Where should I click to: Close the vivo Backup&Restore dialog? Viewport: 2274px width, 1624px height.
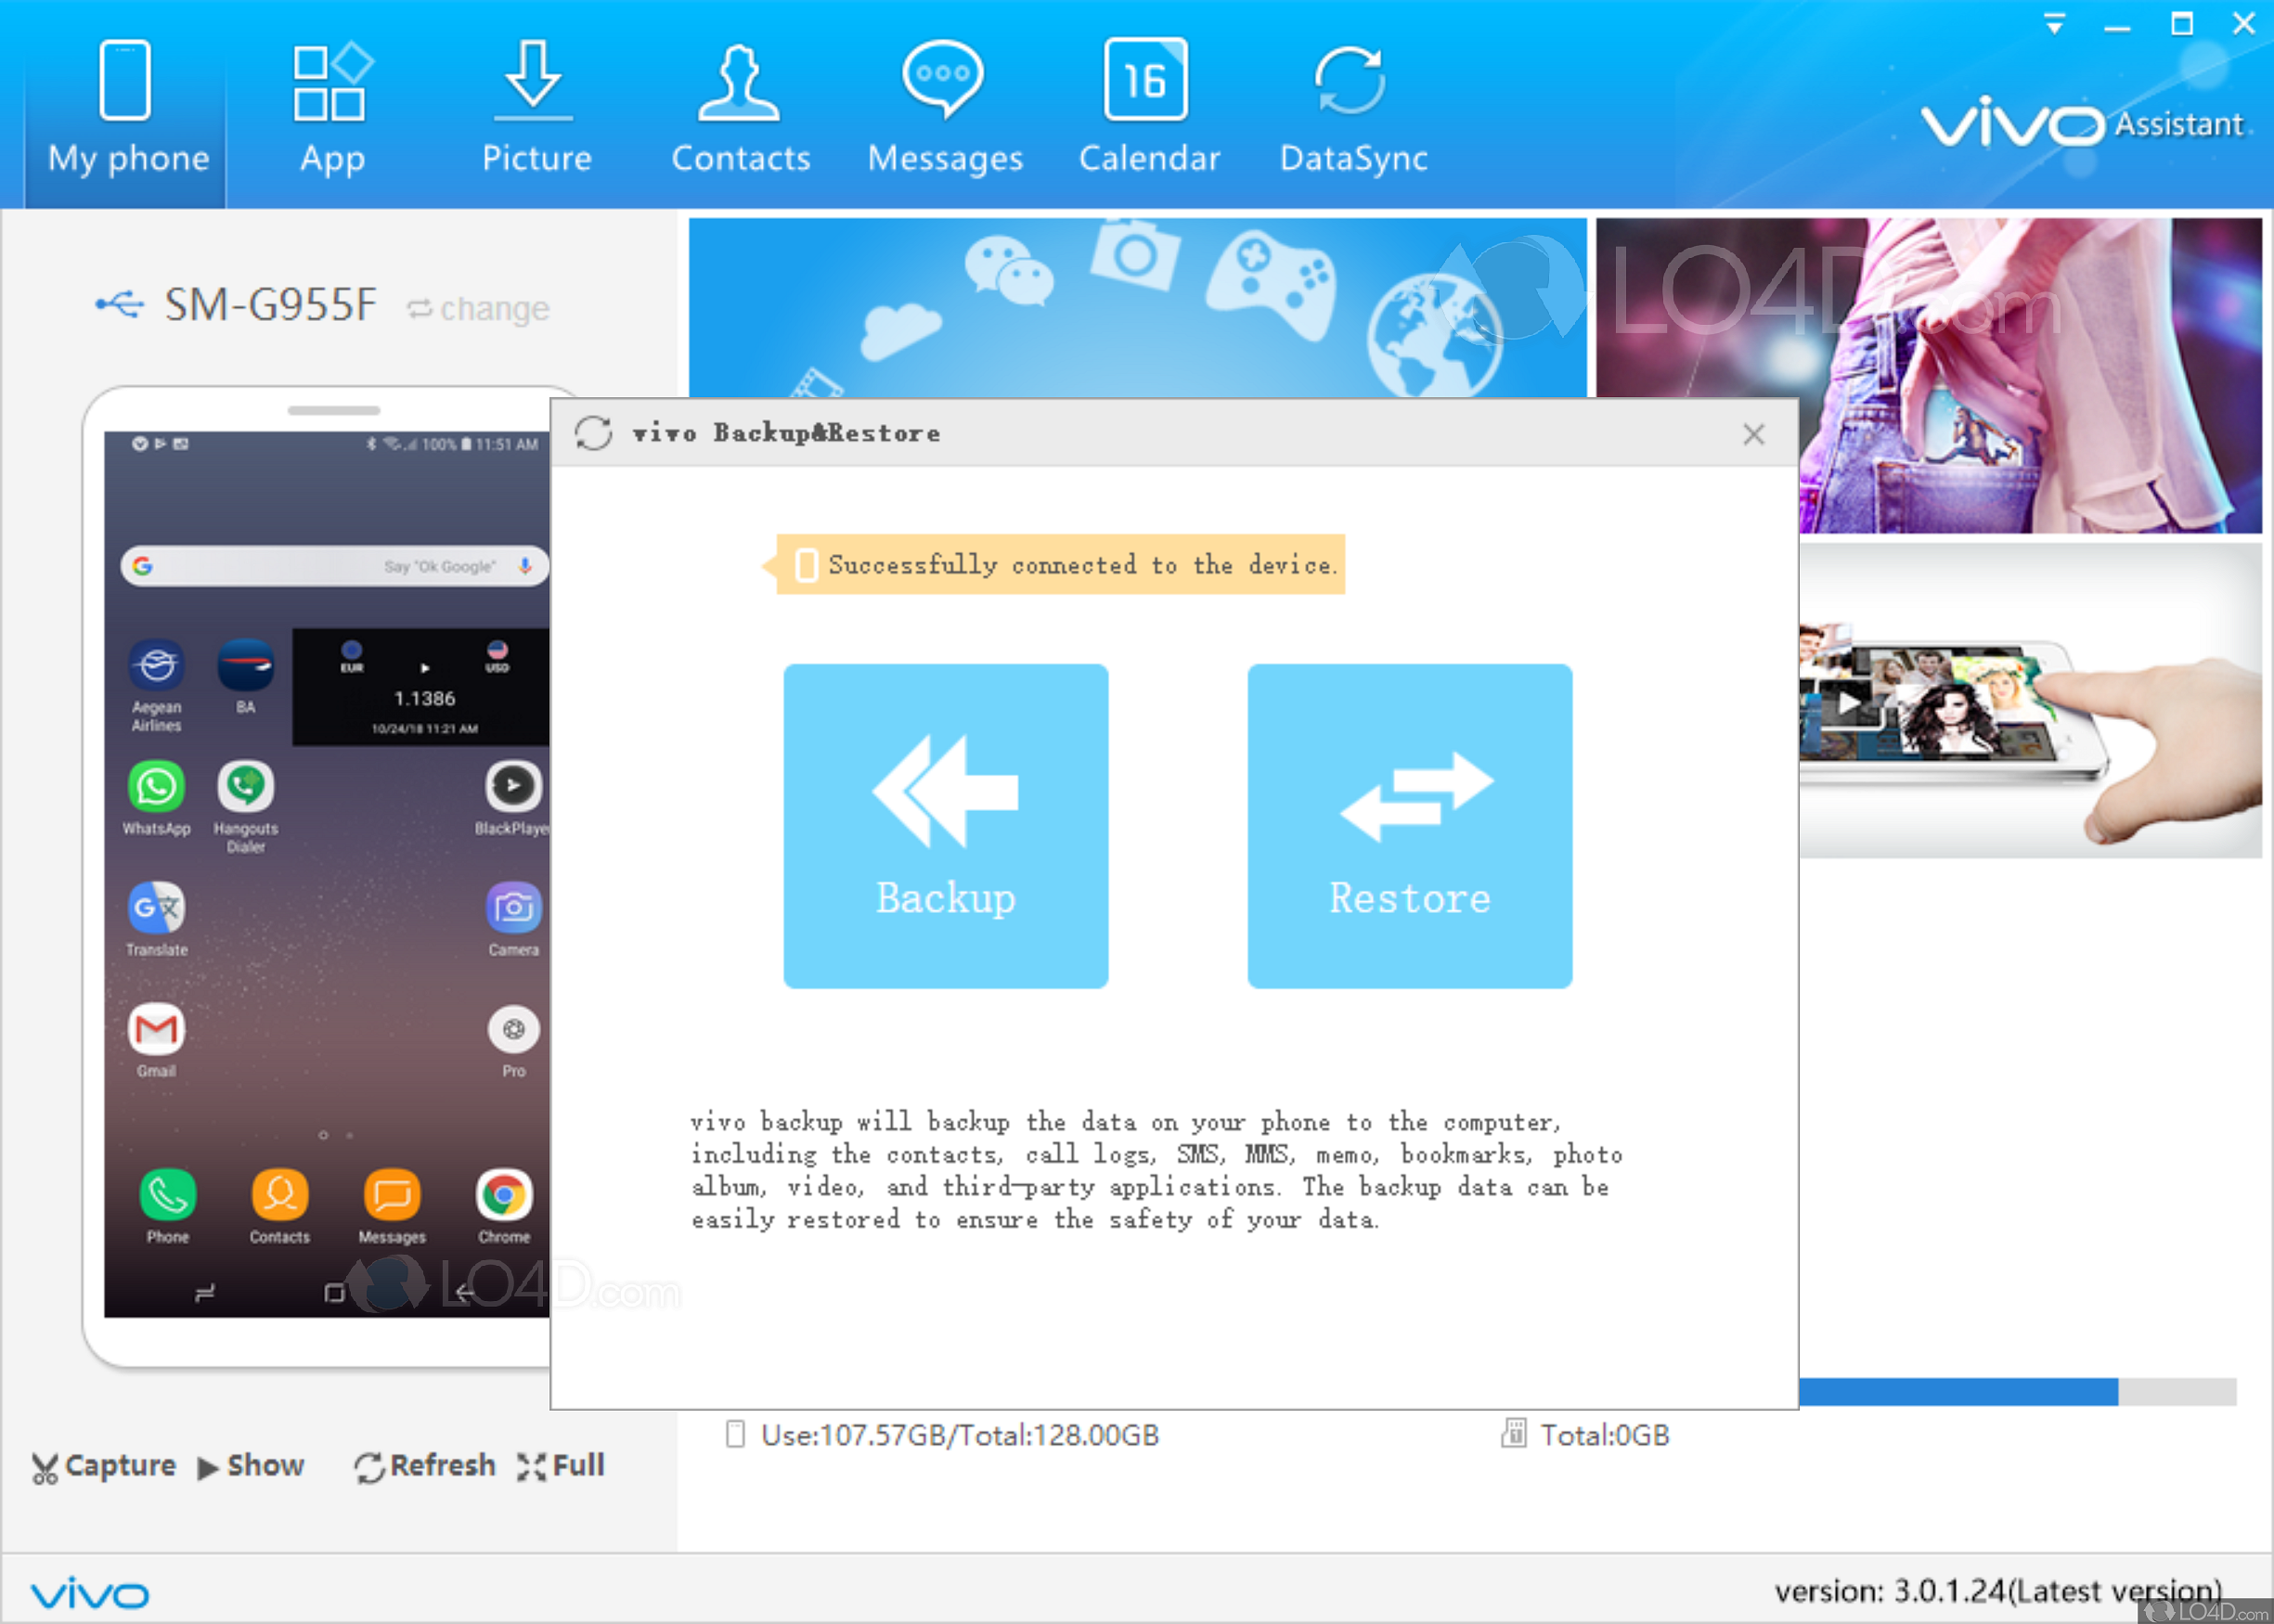1753,434
